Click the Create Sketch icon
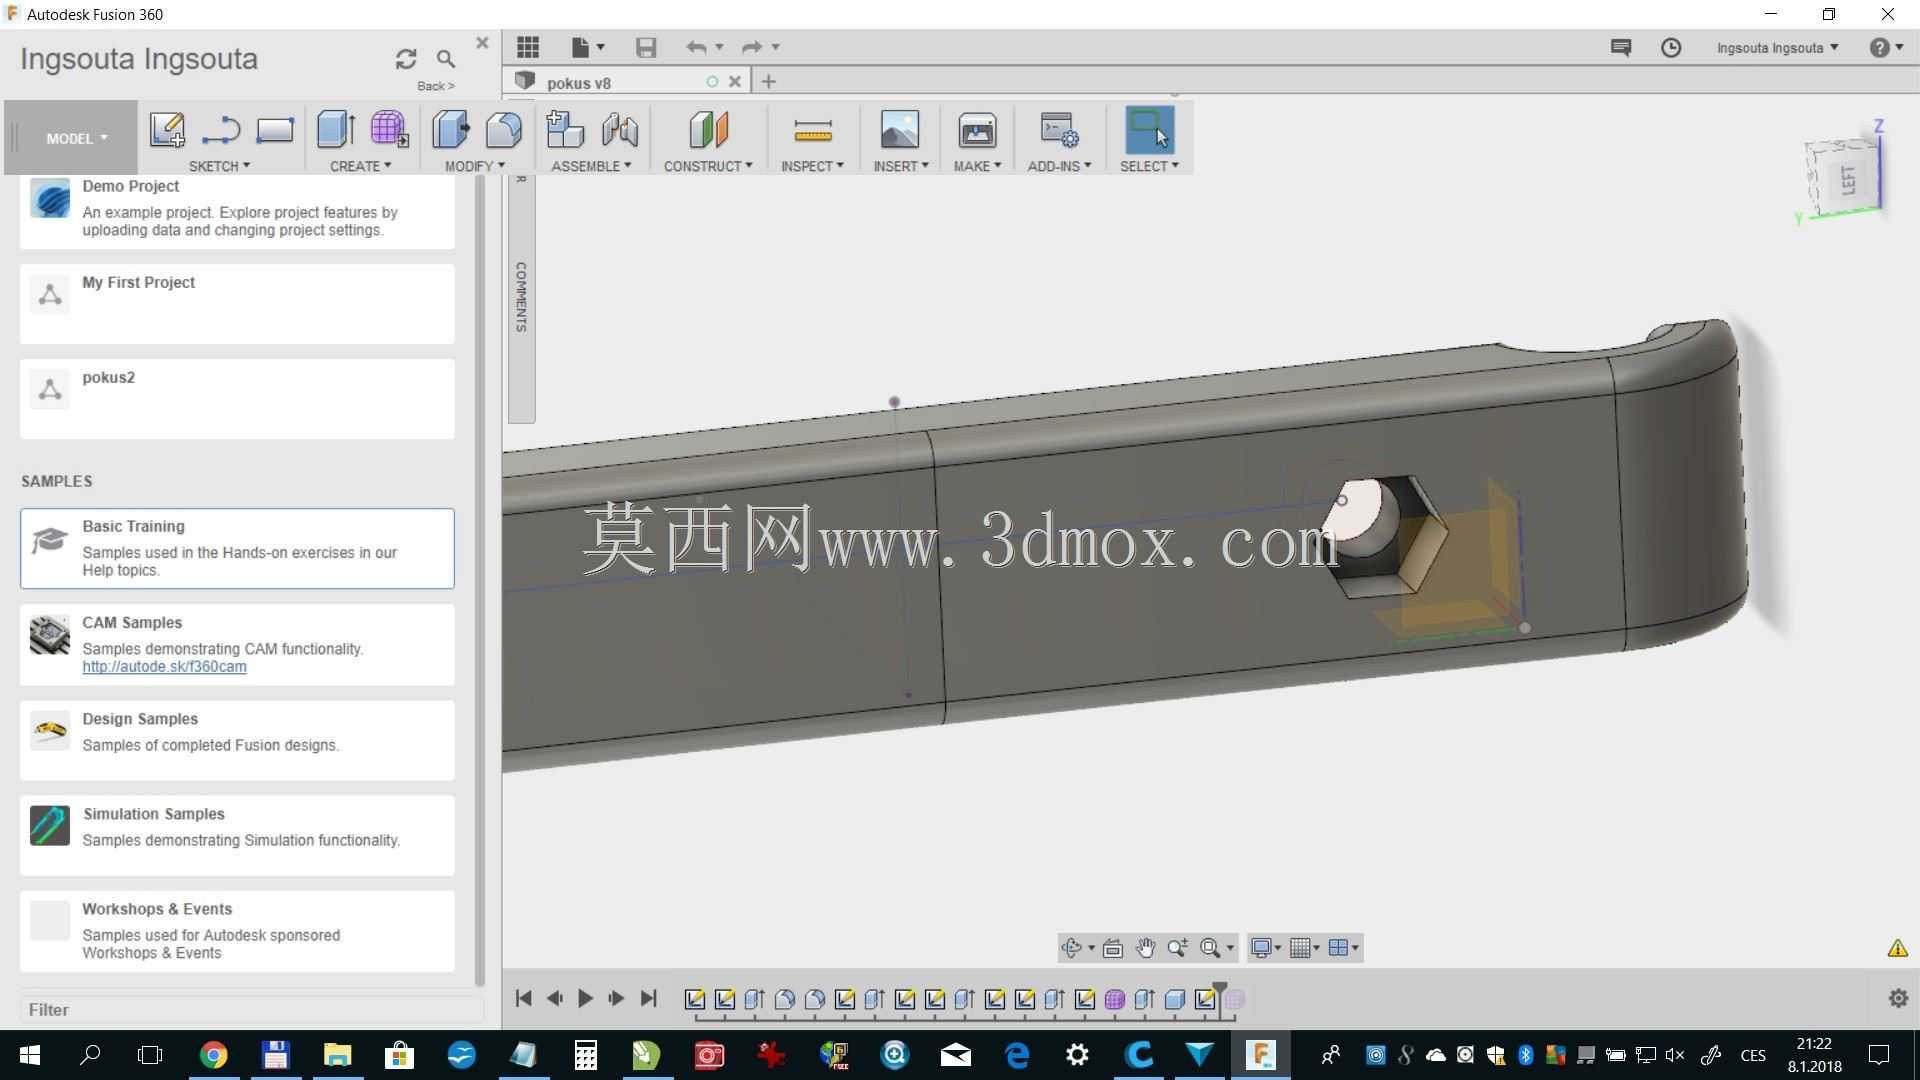The height and width of the screenshot is (1080, 1920). tap(167, 130)
